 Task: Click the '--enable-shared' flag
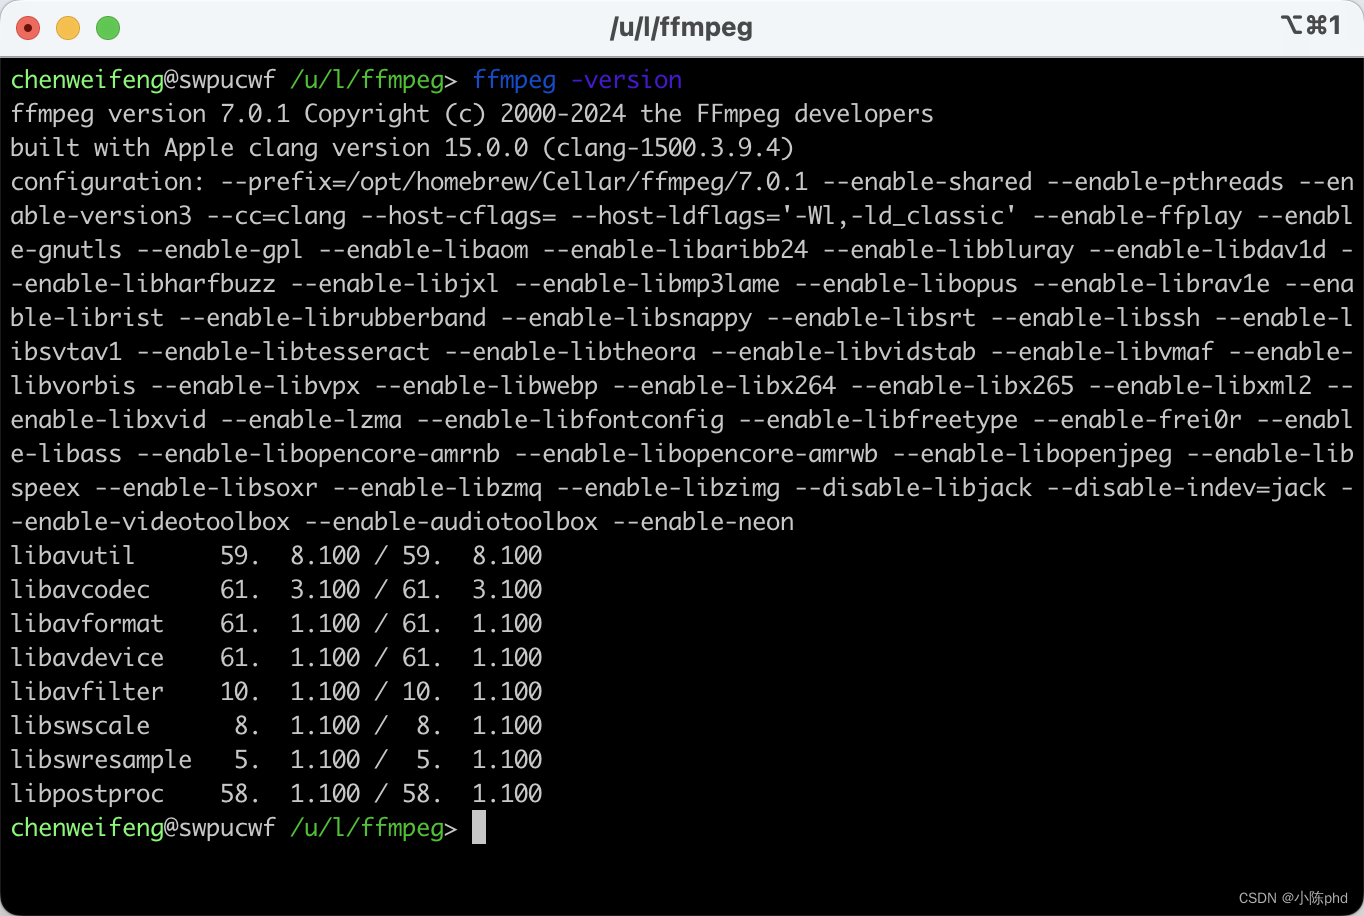927,182
